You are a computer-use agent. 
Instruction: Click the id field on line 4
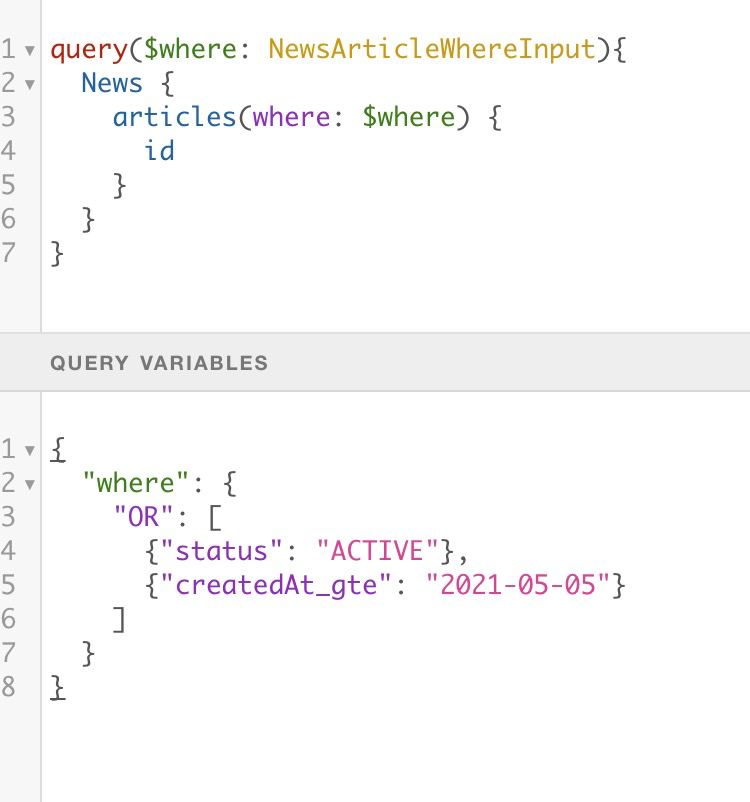pos(159,151)
